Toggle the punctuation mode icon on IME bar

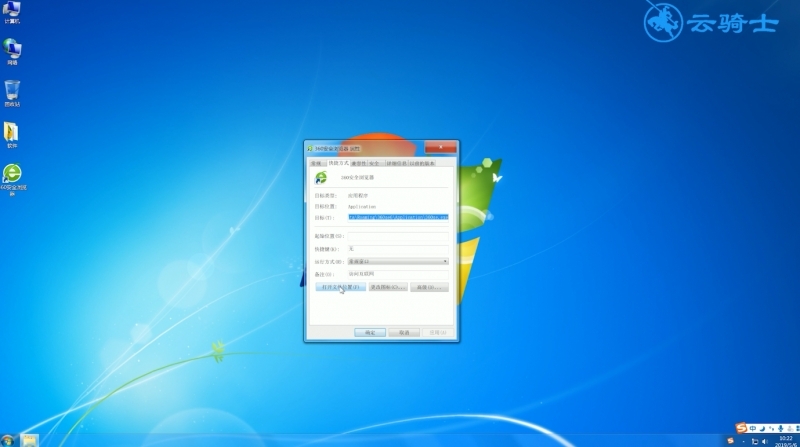coord(771,429)
